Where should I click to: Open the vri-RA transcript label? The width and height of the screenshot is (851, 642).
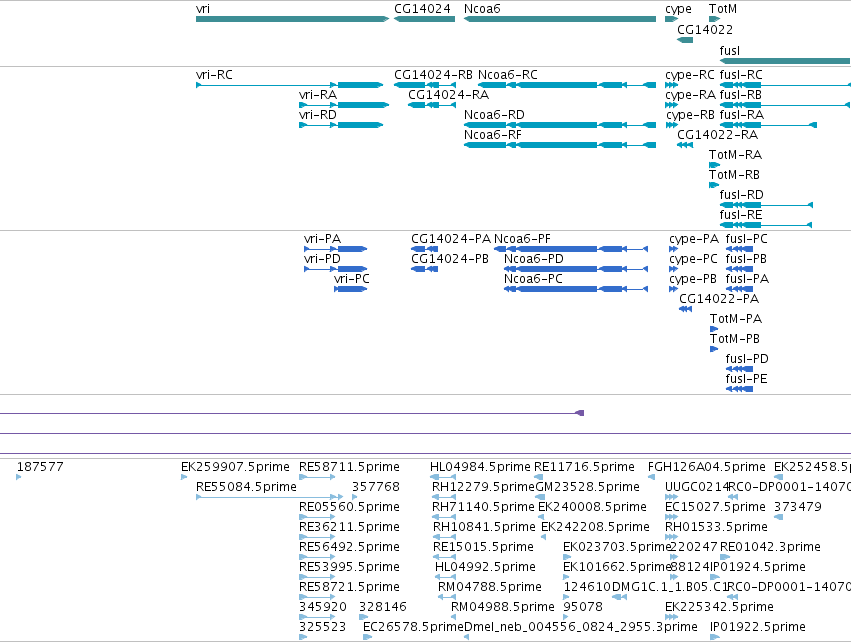[318, 94]
